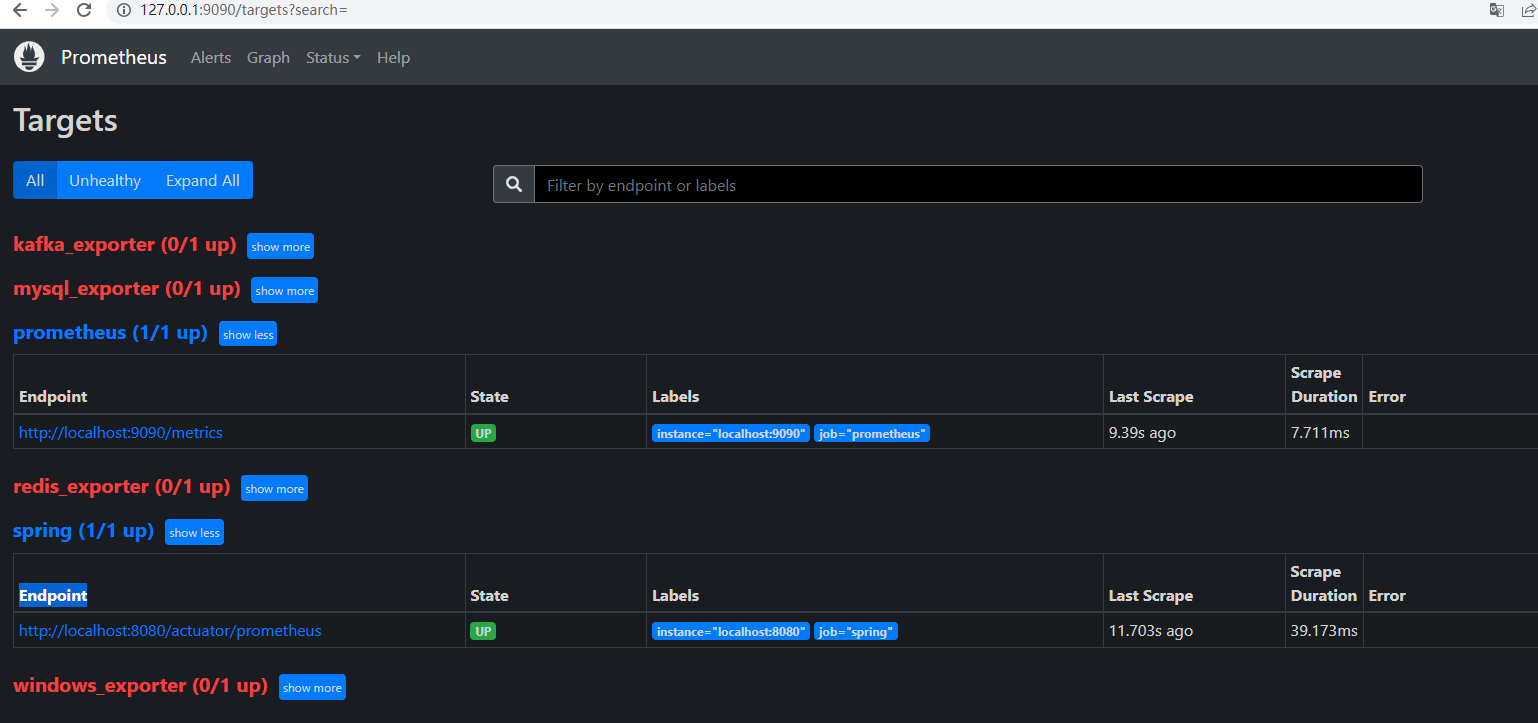Open the Graph page
Image resolution: width=1538 pixels, height=723 pixels.
(x=268, y=58)
